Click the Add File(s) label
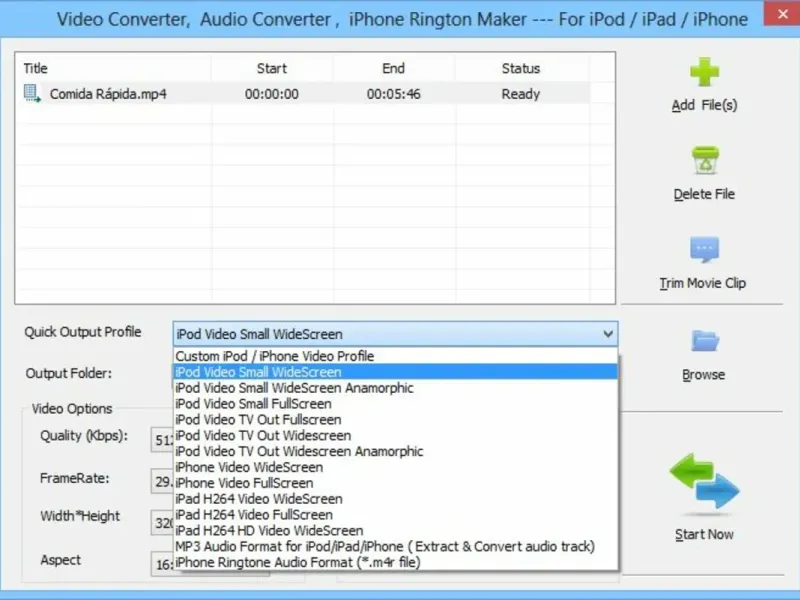This screenshot has width=800, height=600. tap(704, 105)
